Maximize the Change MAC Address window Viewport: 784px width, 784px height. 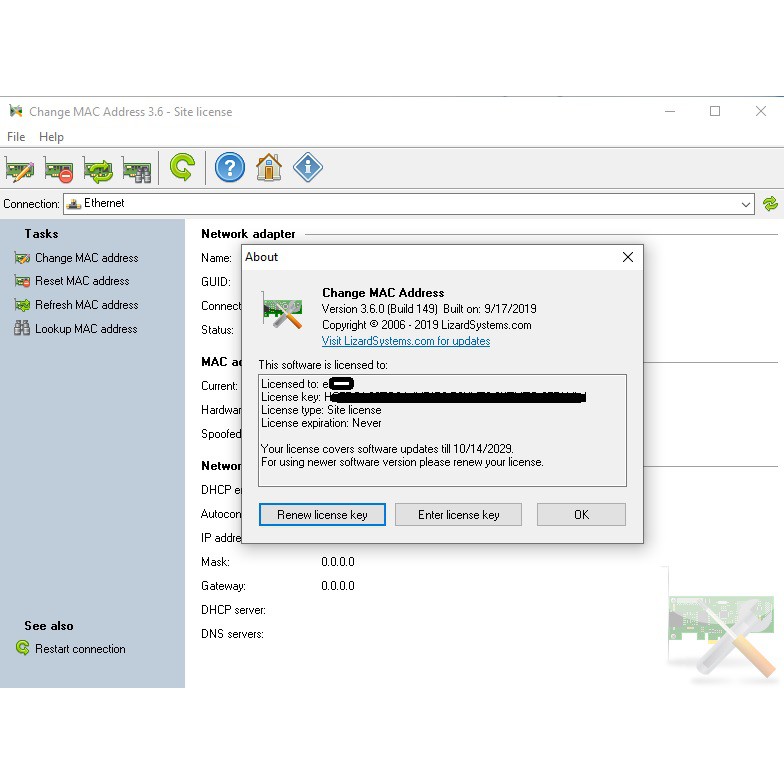(x=715, y=111)
